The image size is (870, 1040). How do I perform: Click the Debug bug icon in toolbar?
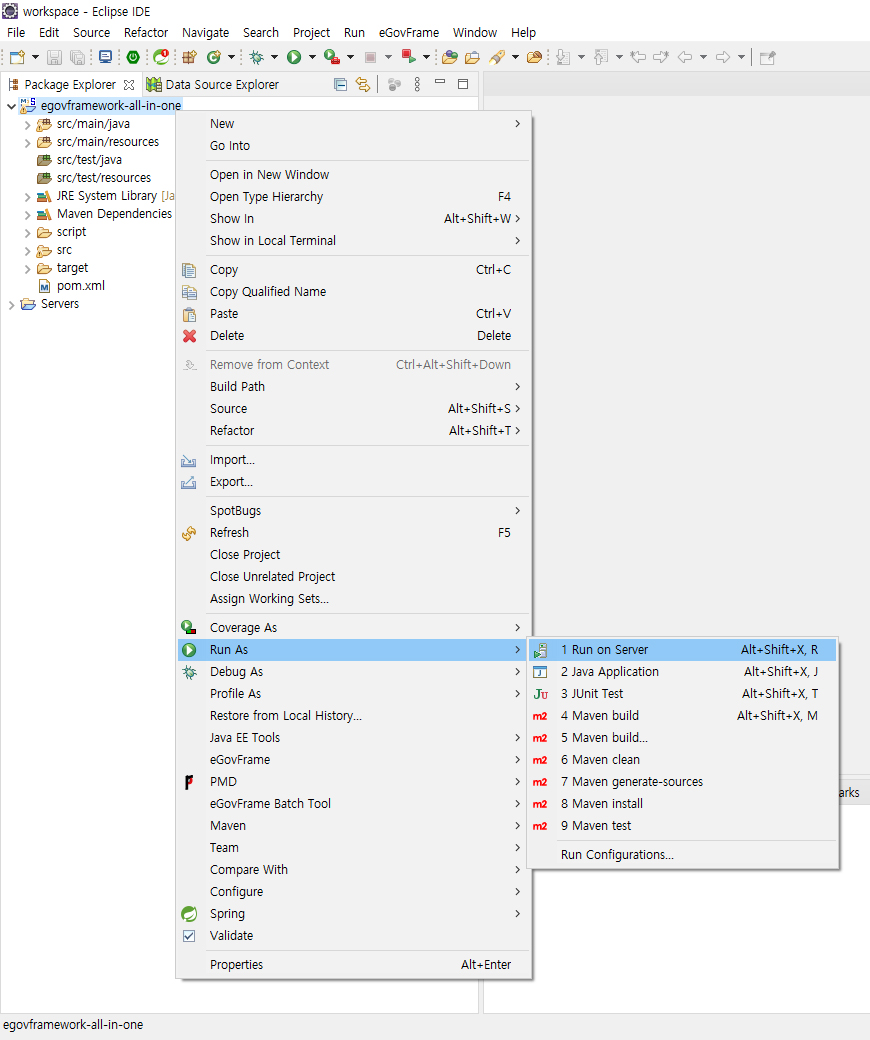[257, 58]
